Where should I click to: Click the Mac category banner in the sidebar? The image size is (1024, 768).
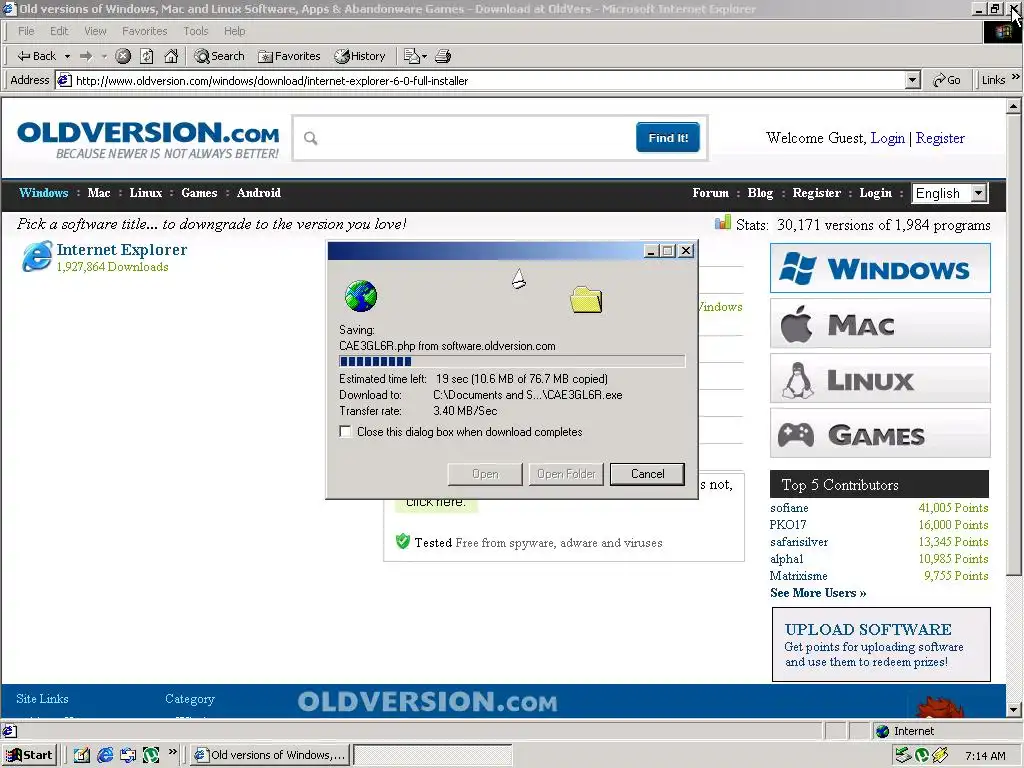(x=880, y=323)
